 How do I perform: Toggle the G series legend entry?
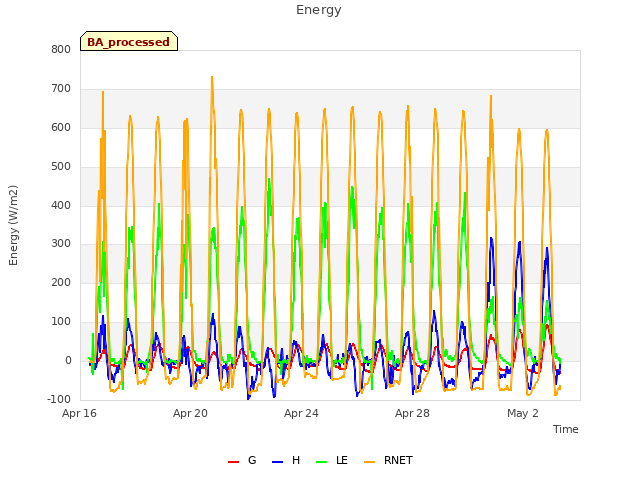(x=242, y=460)
